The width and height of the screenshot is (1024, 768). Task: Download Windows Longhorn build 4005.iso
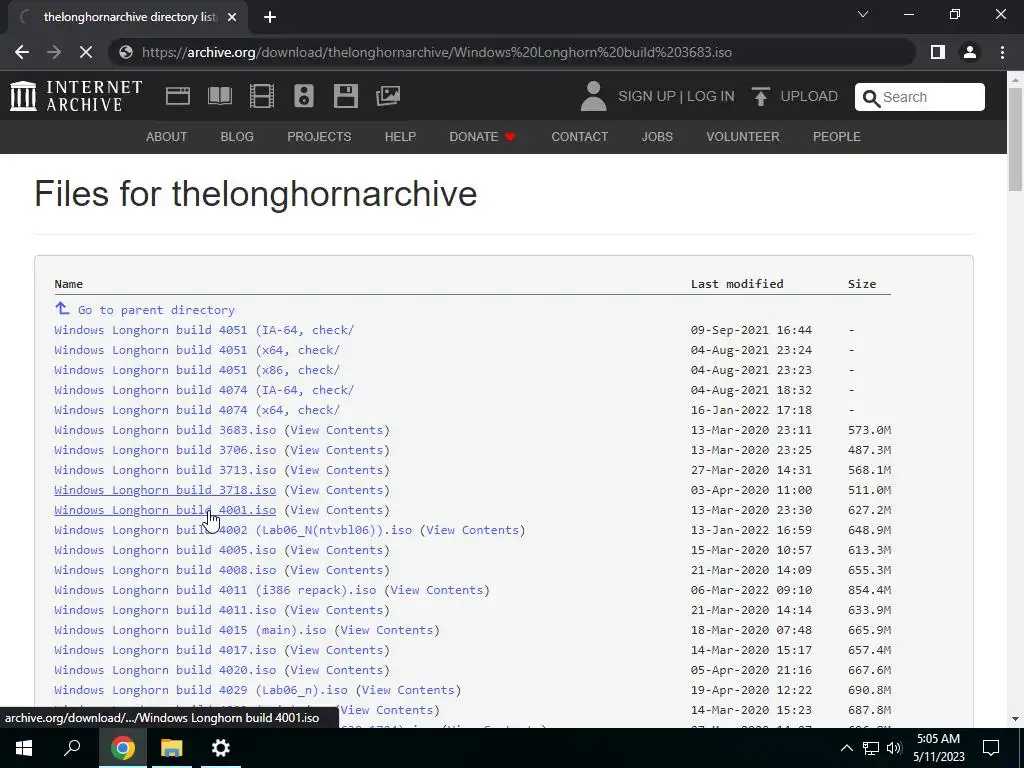(165, 550)
